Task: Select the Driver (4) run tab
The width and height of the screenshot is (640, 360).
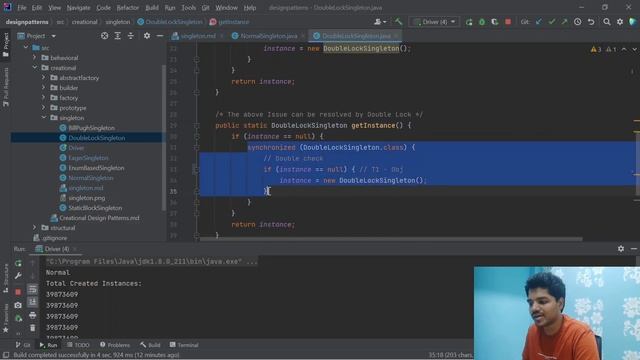Action: click(56, 249)
